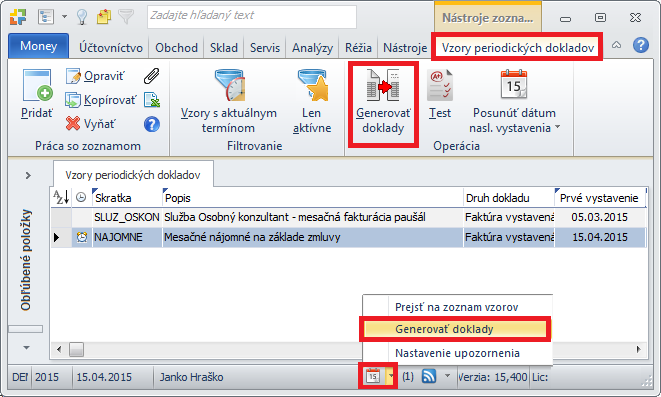Viewport: 661px width, 397px height.
Task: Choose Generovať doklady in the popup menu
Action: click(x=455, y=329)
